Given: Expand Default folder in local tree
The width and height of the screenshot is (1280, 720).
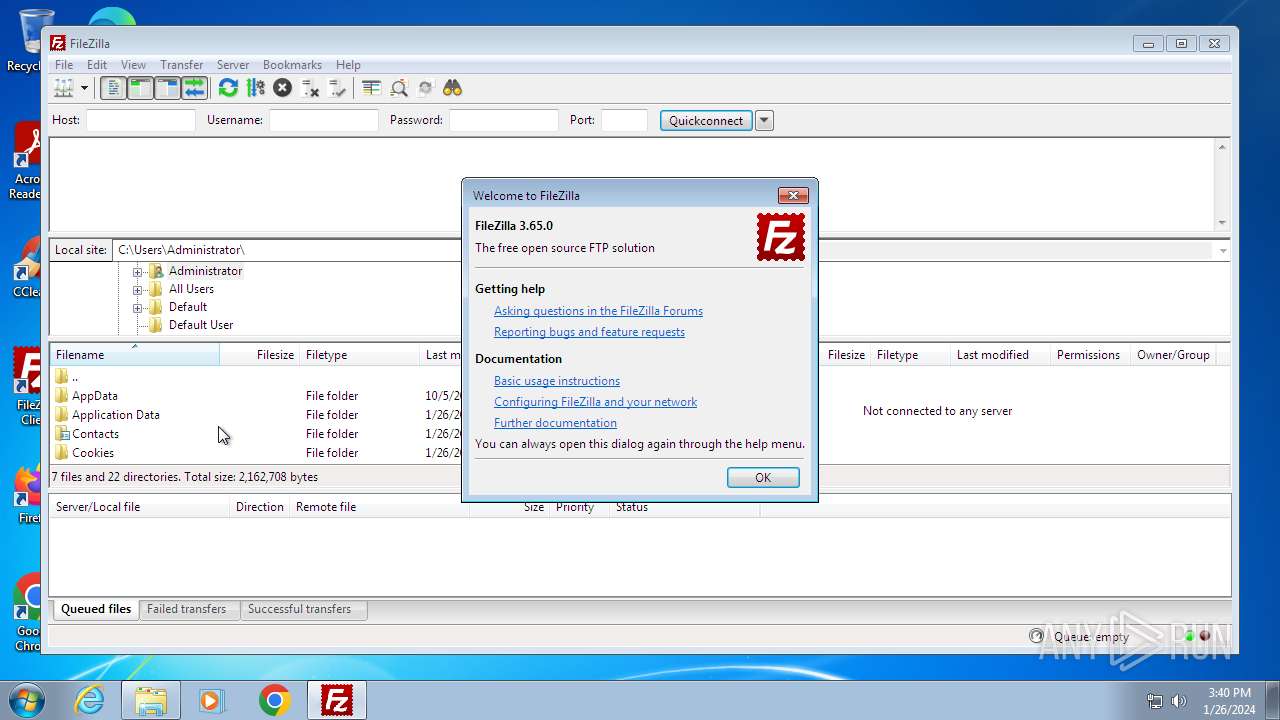Looking at the screenshot, I should pyautogui.click(x=138, y=307).
